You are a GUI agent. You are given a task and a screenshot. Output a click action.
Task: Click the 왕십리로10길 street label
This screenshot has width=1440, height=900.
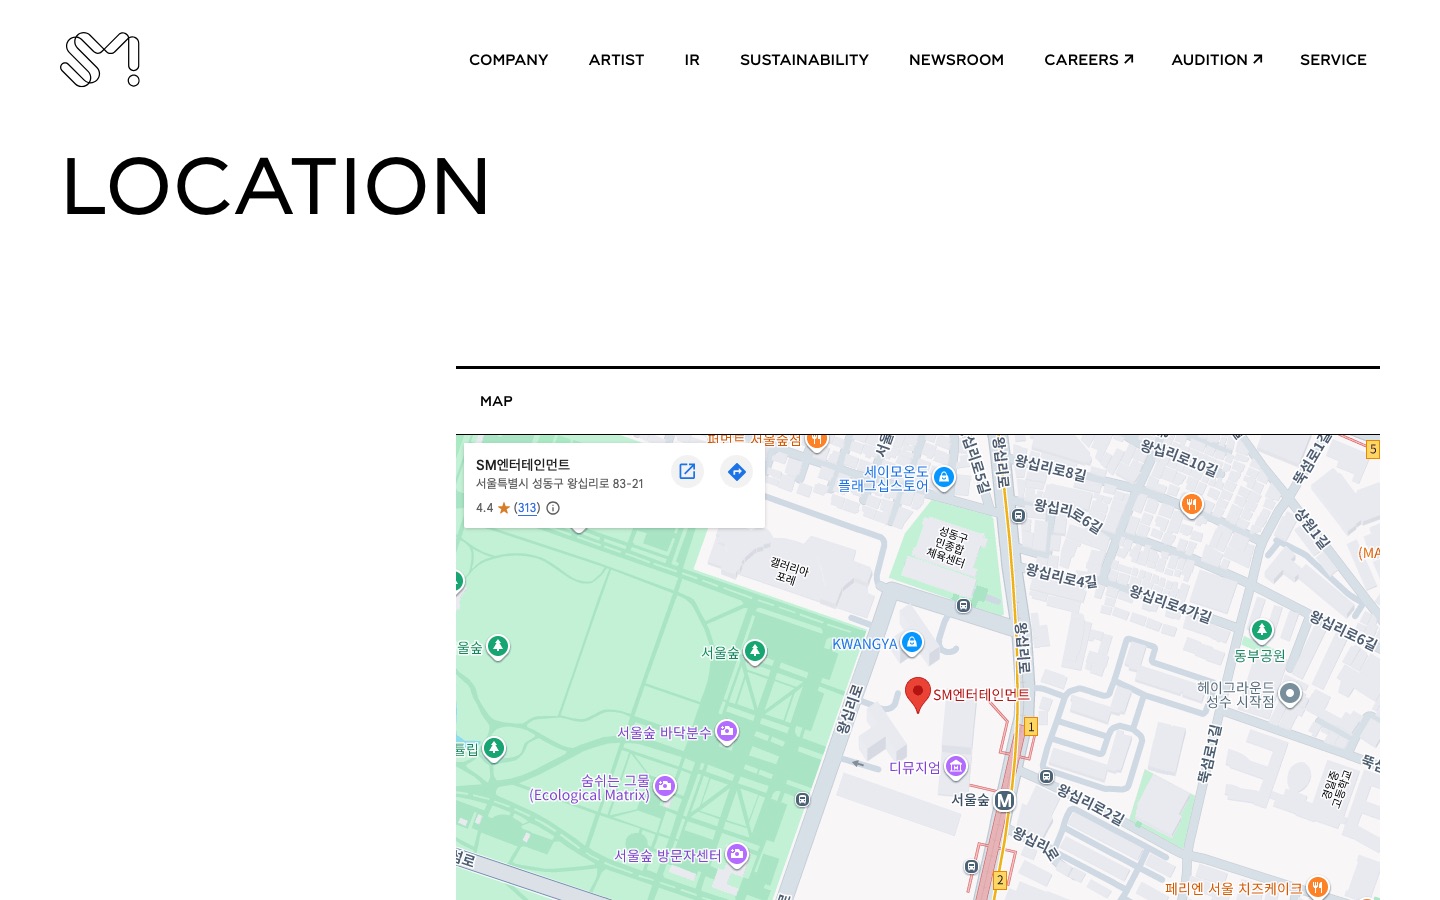click(1180, 458)
